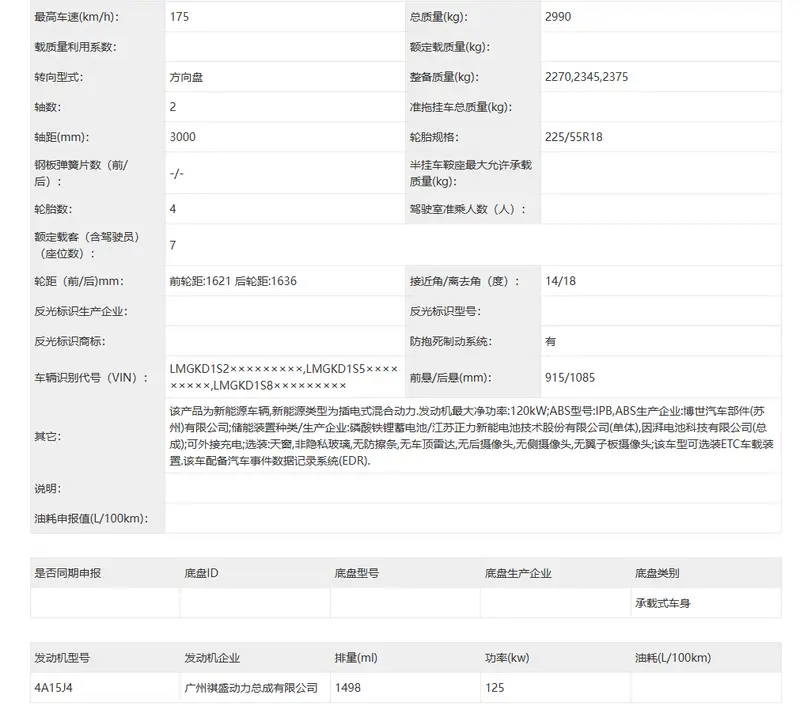The height and width of the screenshot is (711, 800).
Task: Select the 轮胎数 value 4
Action: [x=173, y=209]
